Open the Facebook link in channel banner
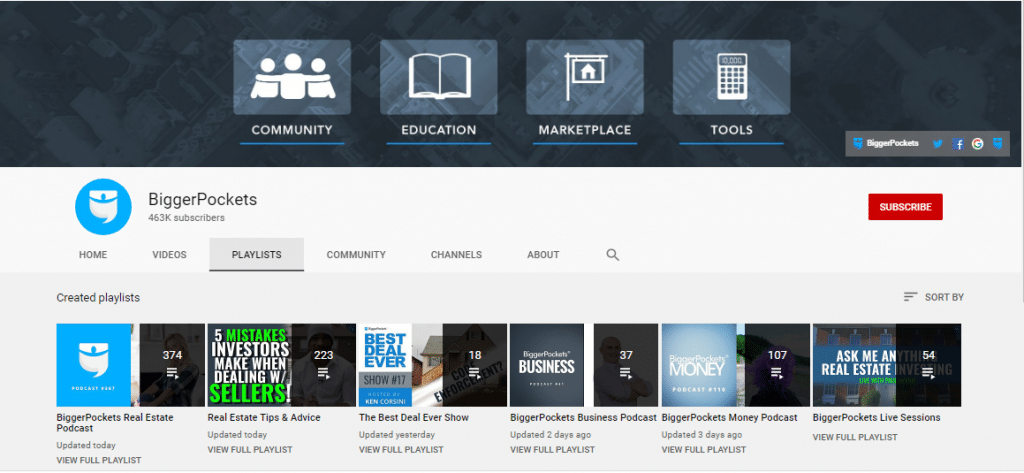 point(958,144)
